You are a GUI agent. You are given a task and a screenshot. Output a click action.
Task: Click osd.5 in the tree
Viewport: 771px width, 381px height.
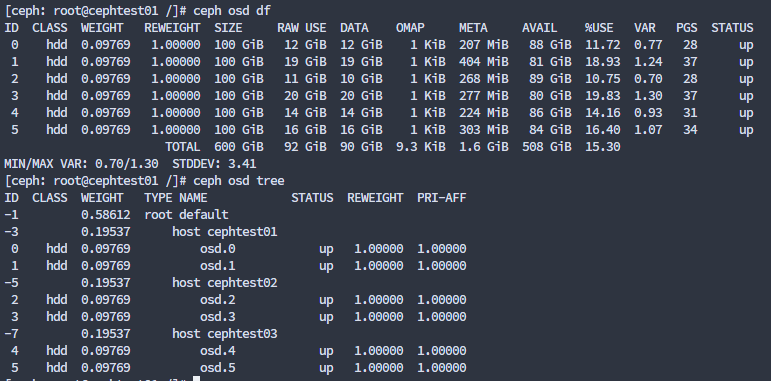(x=218, y=368)
